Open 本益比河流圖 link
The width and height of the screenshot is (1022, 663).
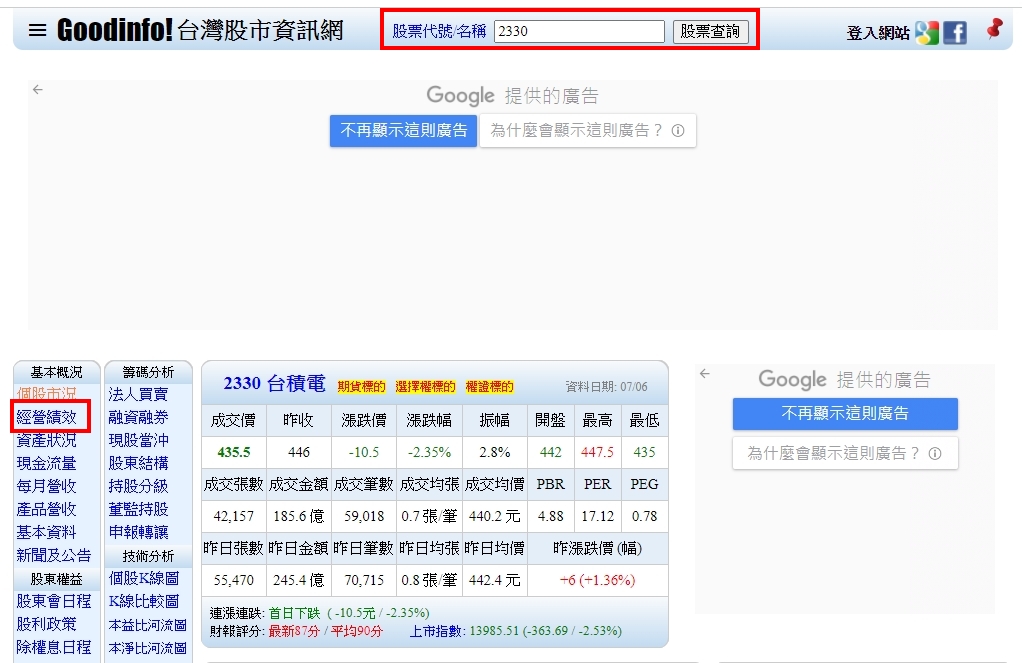click(x=148, y=625)
